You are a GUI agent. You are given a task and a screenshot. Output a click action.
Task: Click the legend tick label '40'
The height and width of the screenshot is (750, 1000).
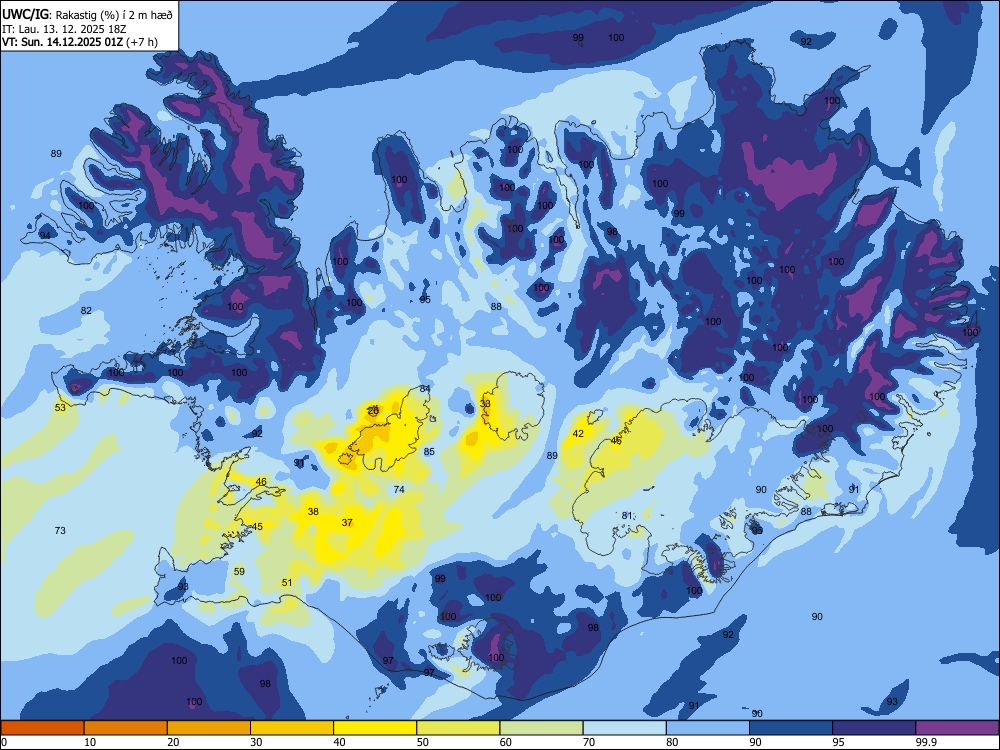pos(340,742)
